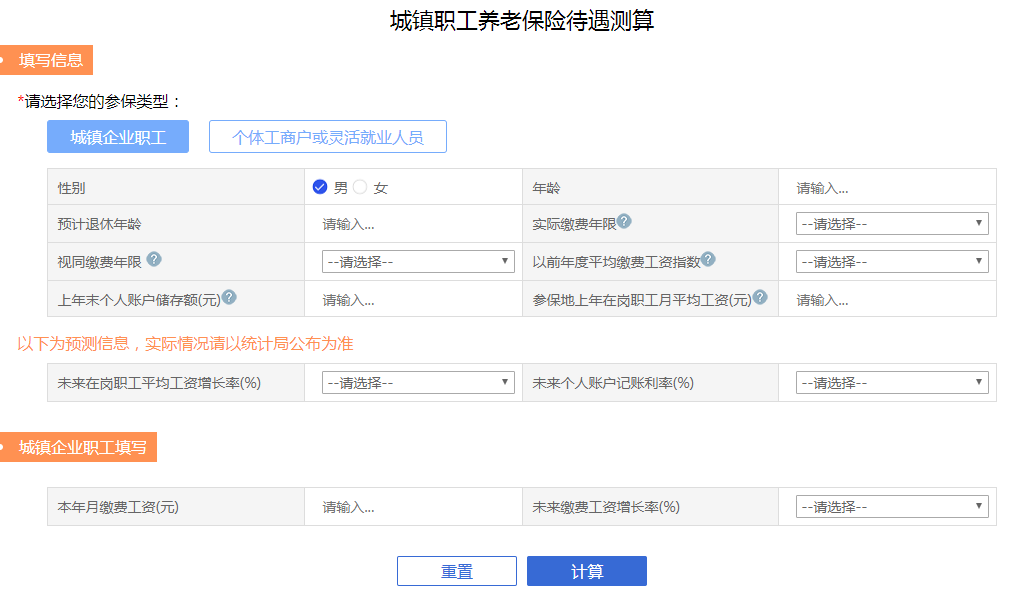Focus the 预计退休年龄 input field
Screen dimensions: 1027x590
(x=413, y=225)
